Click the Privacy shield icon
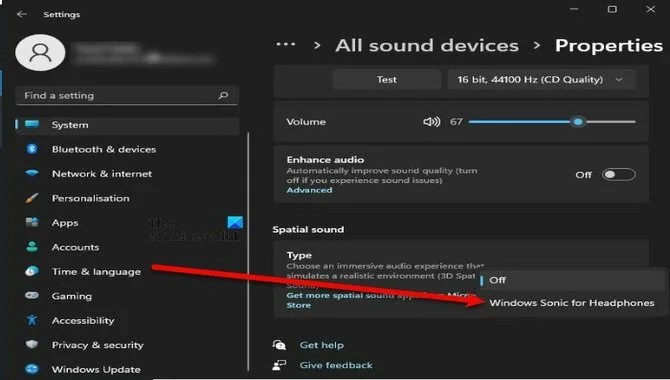This screenshot has height=380, width=670. pos(32,344)
